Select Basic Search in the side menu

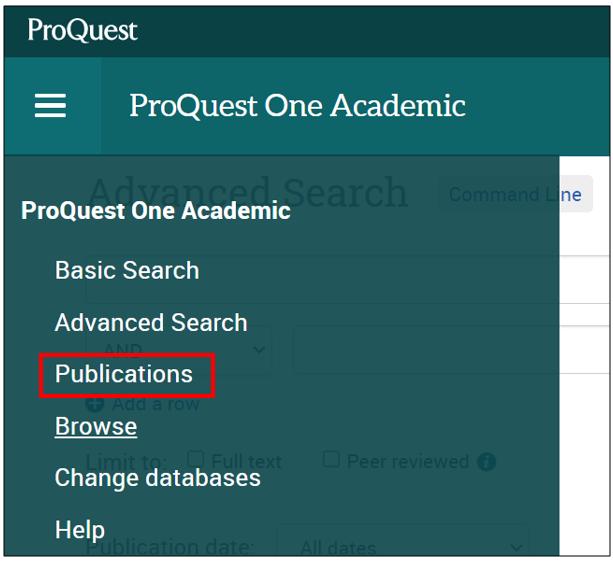(127, 270)
